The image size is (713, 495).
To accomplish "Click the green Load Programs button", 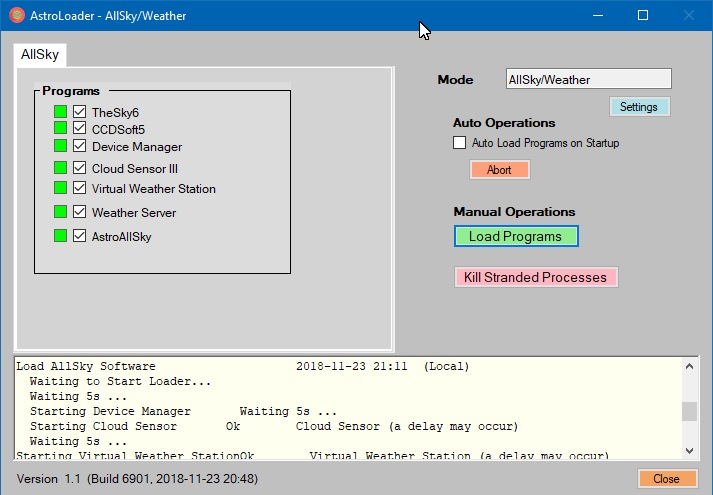I will (516, 236).
